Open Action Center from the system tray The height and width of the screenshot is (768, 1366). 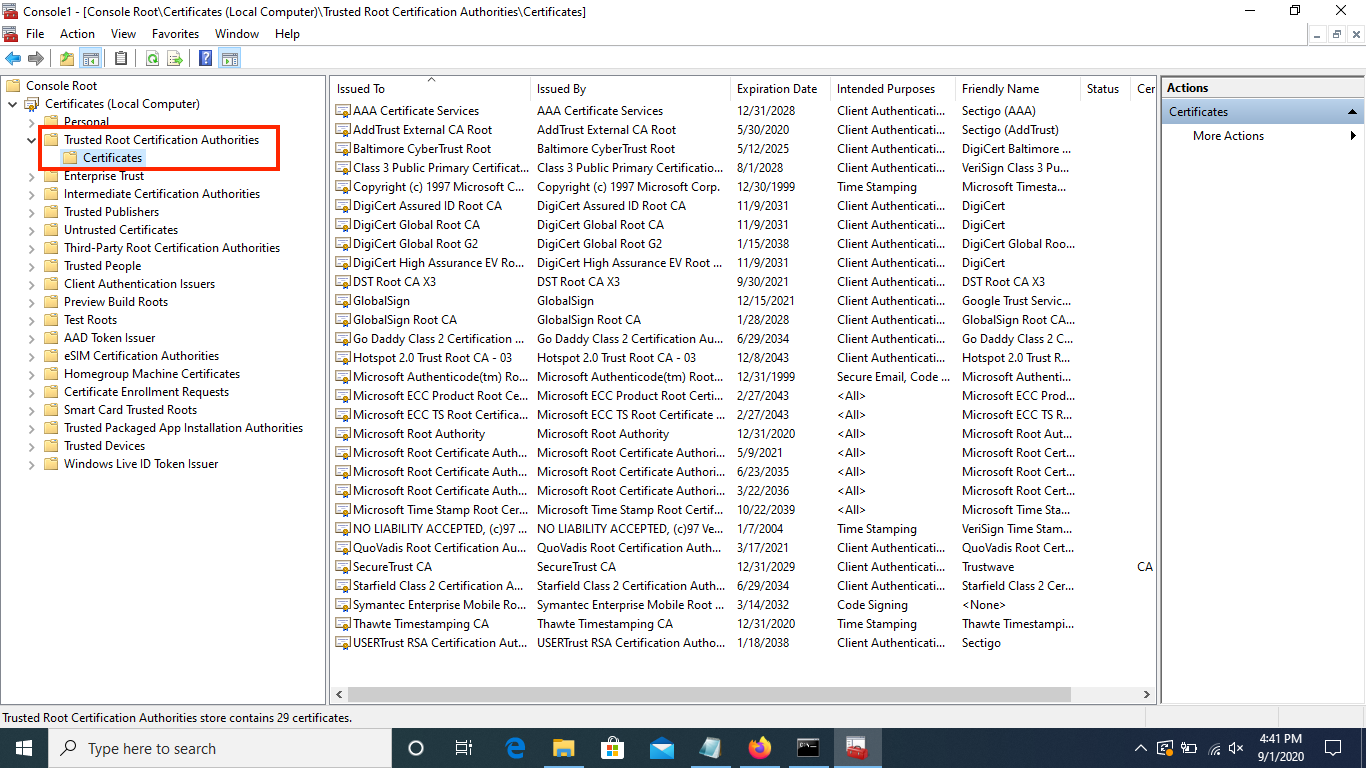pos(1331,747)
